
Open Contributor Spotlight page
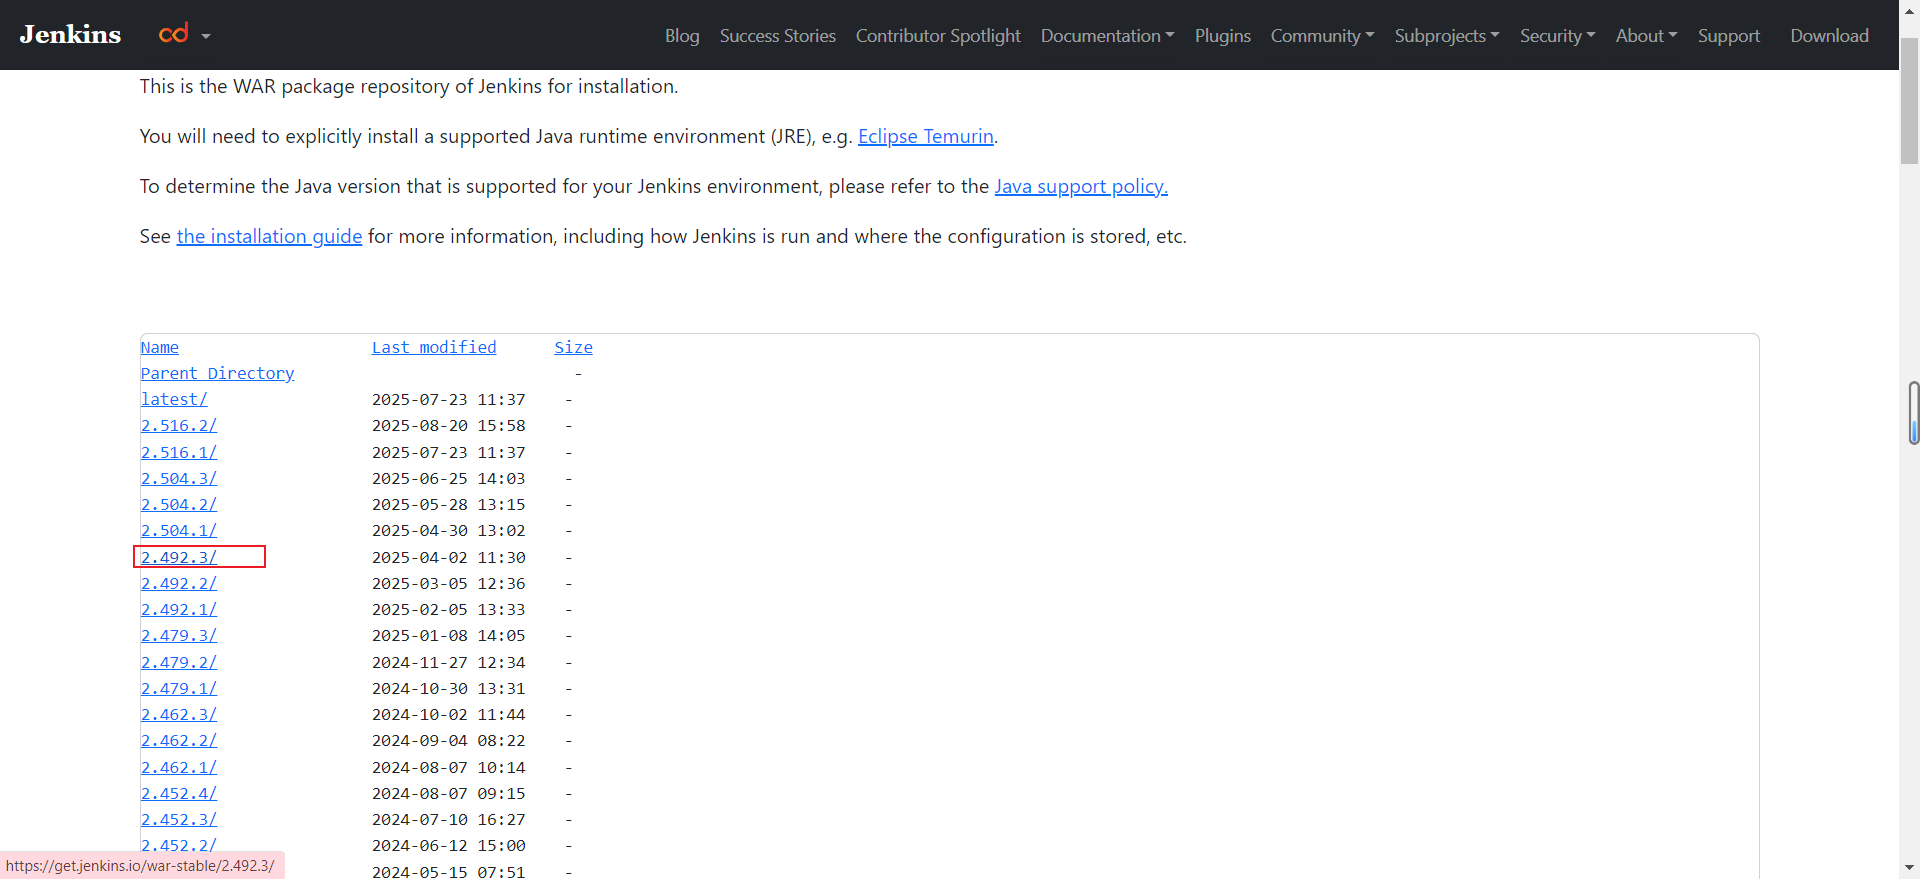pyautogui.click(x=938, y=36)
